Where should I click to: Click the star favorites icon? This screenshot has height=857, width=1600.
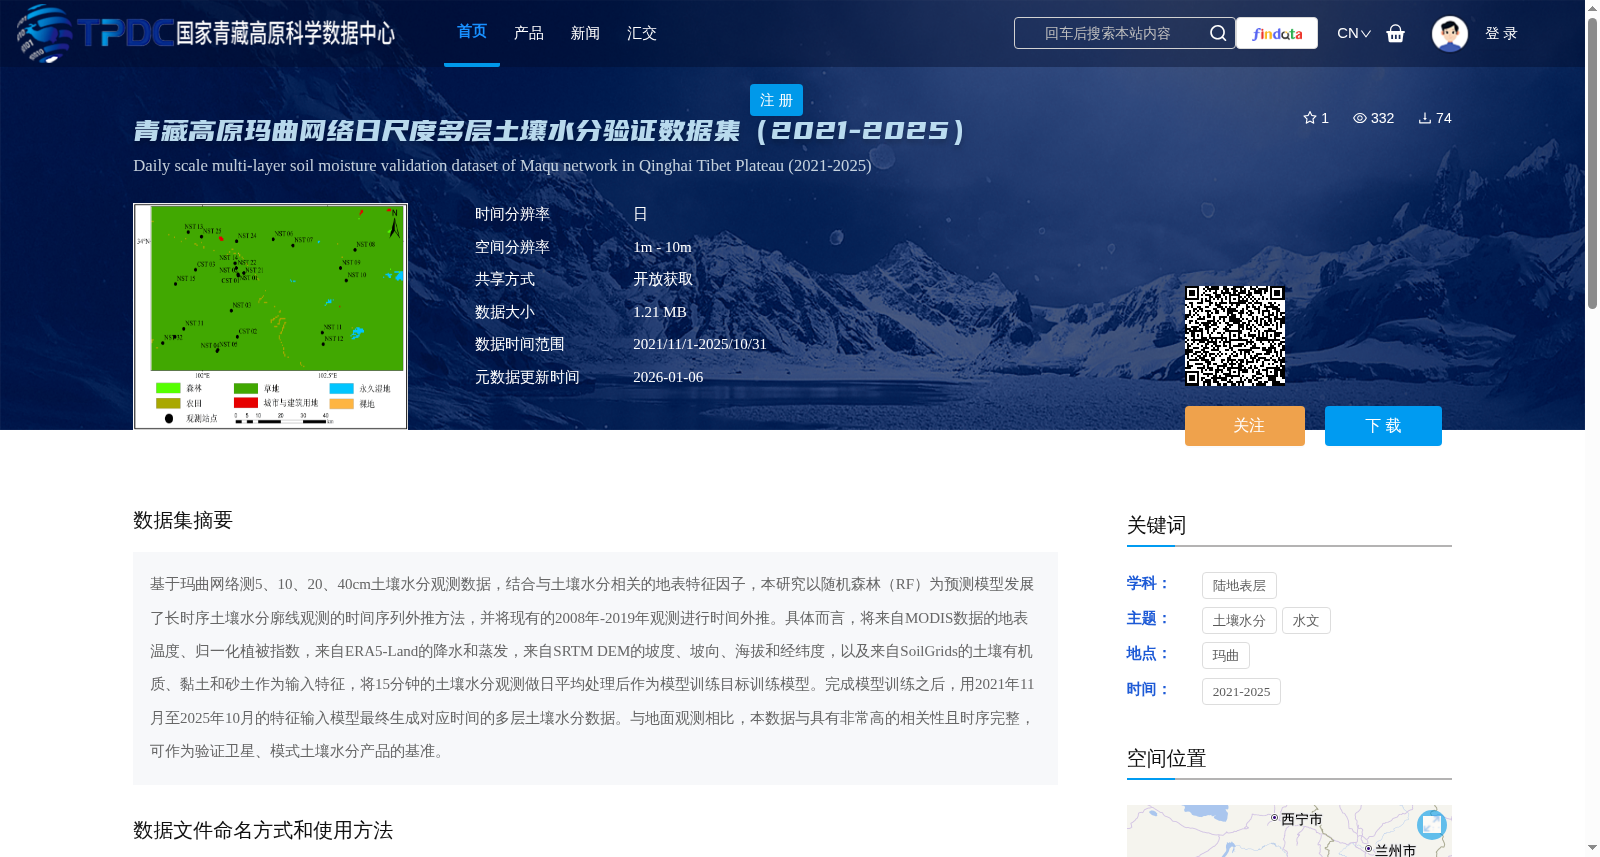(1310, 118)
